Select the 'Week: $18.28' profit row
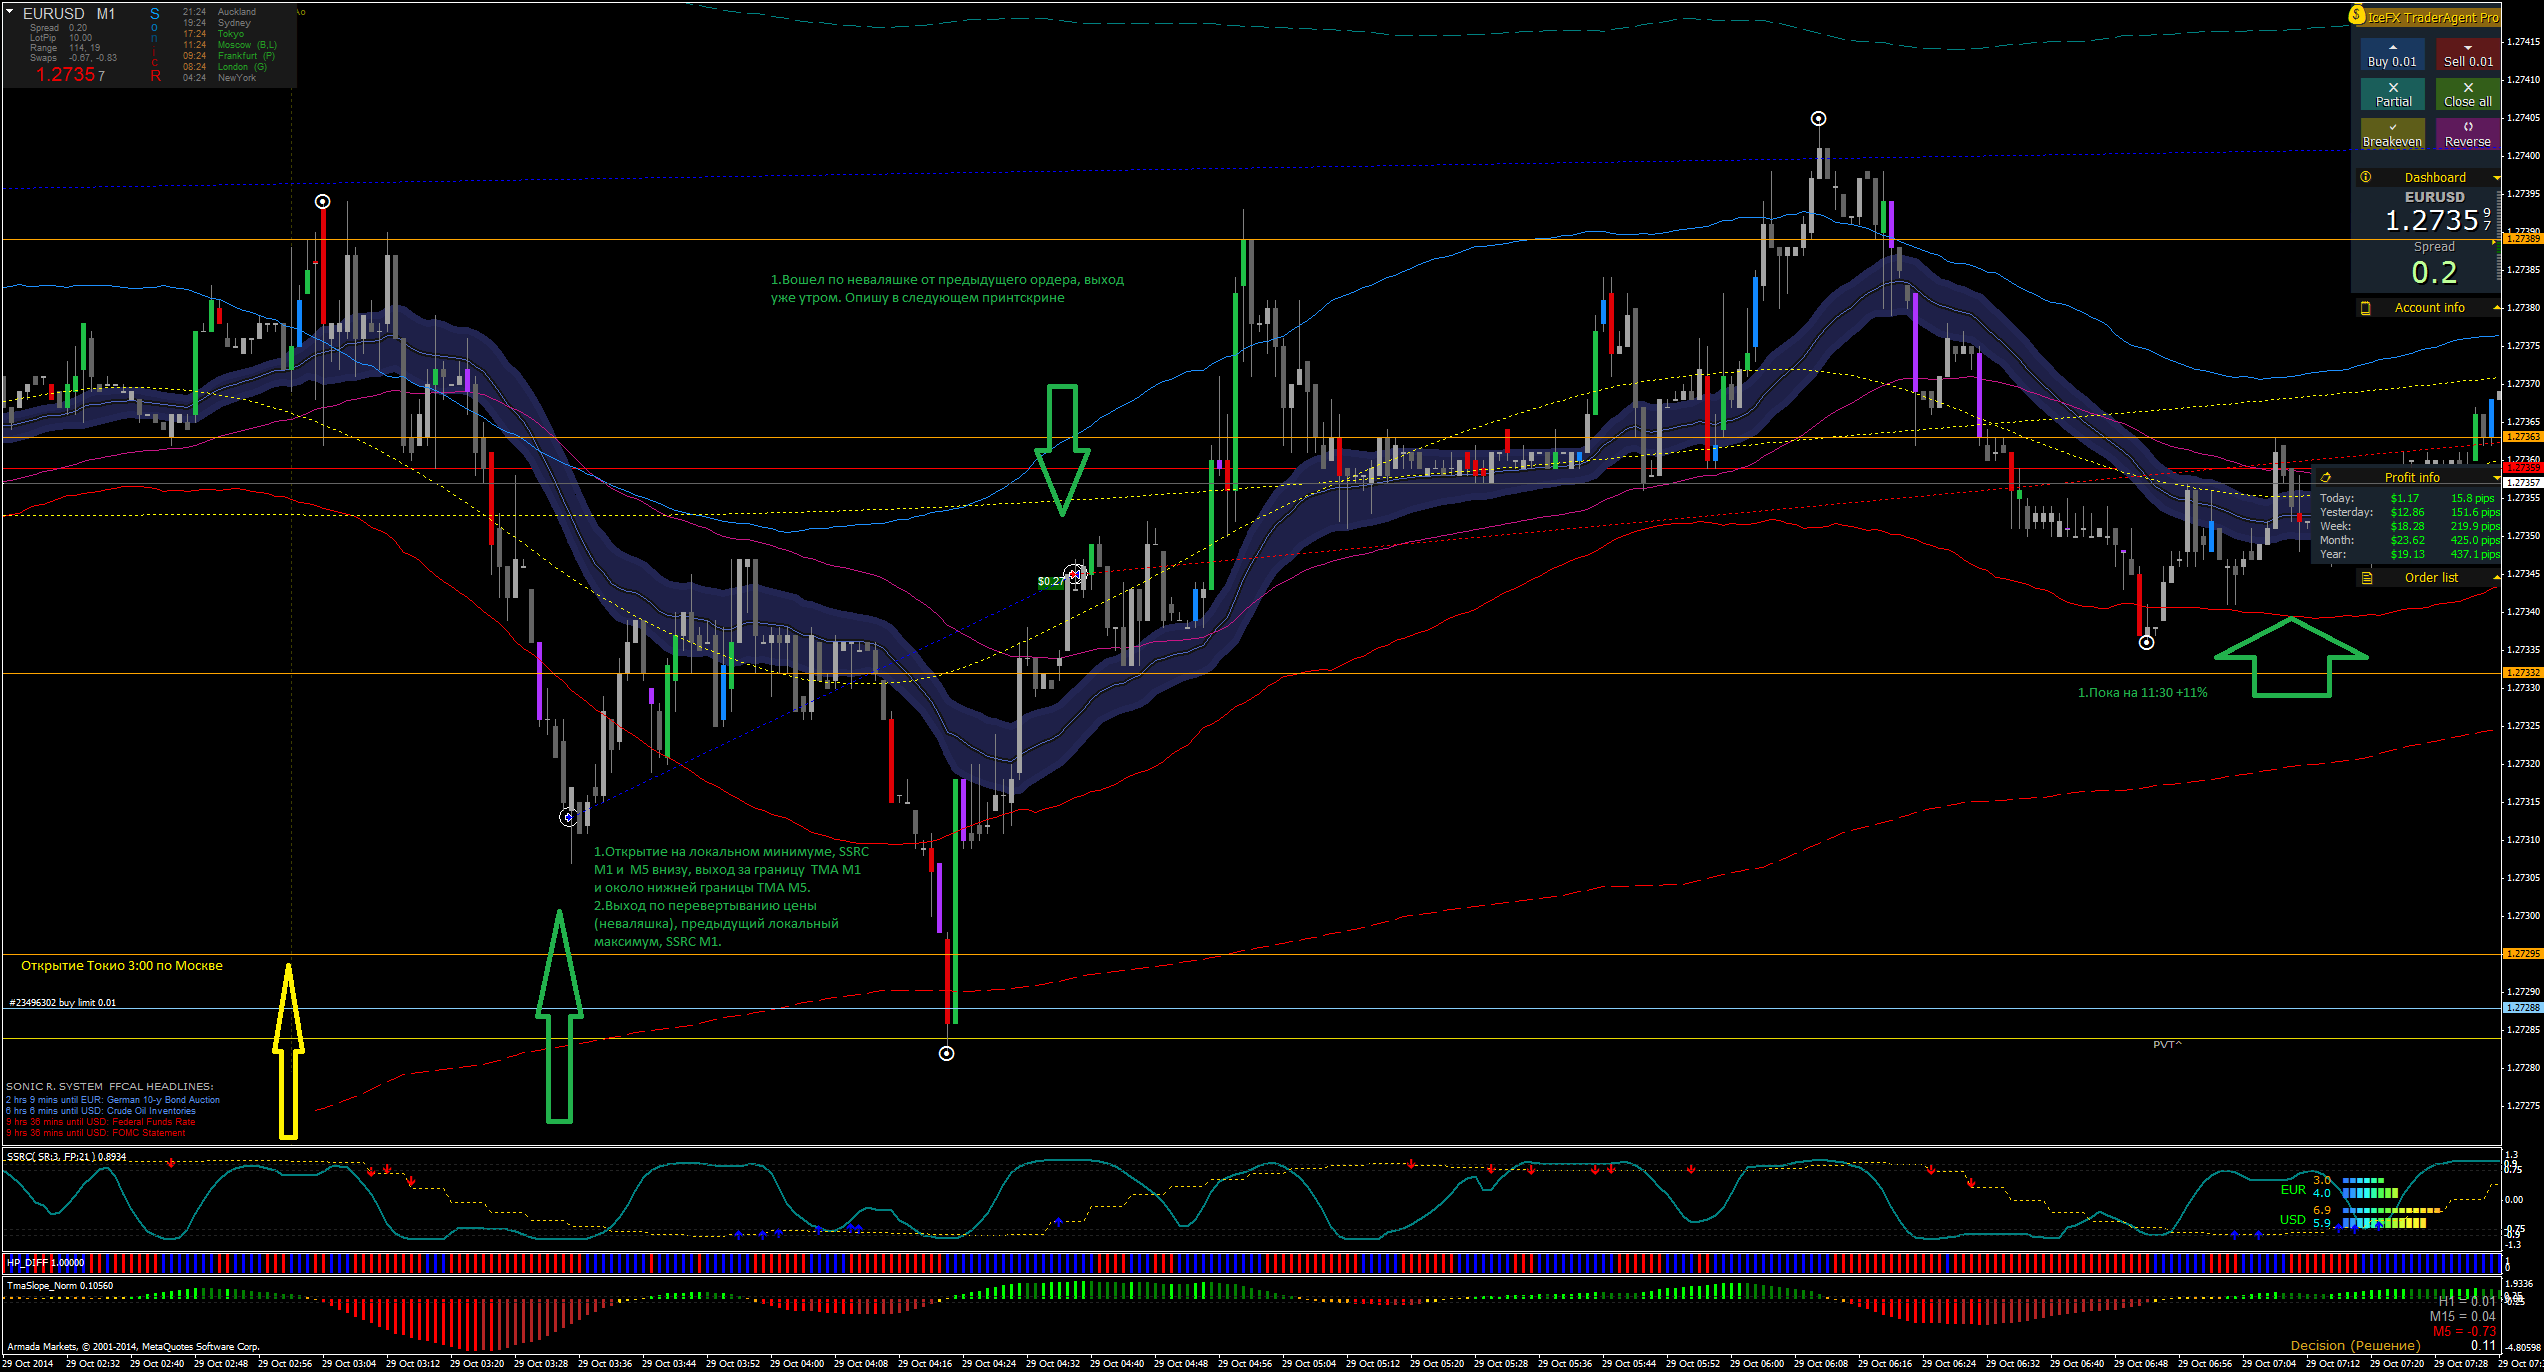 2408,526
